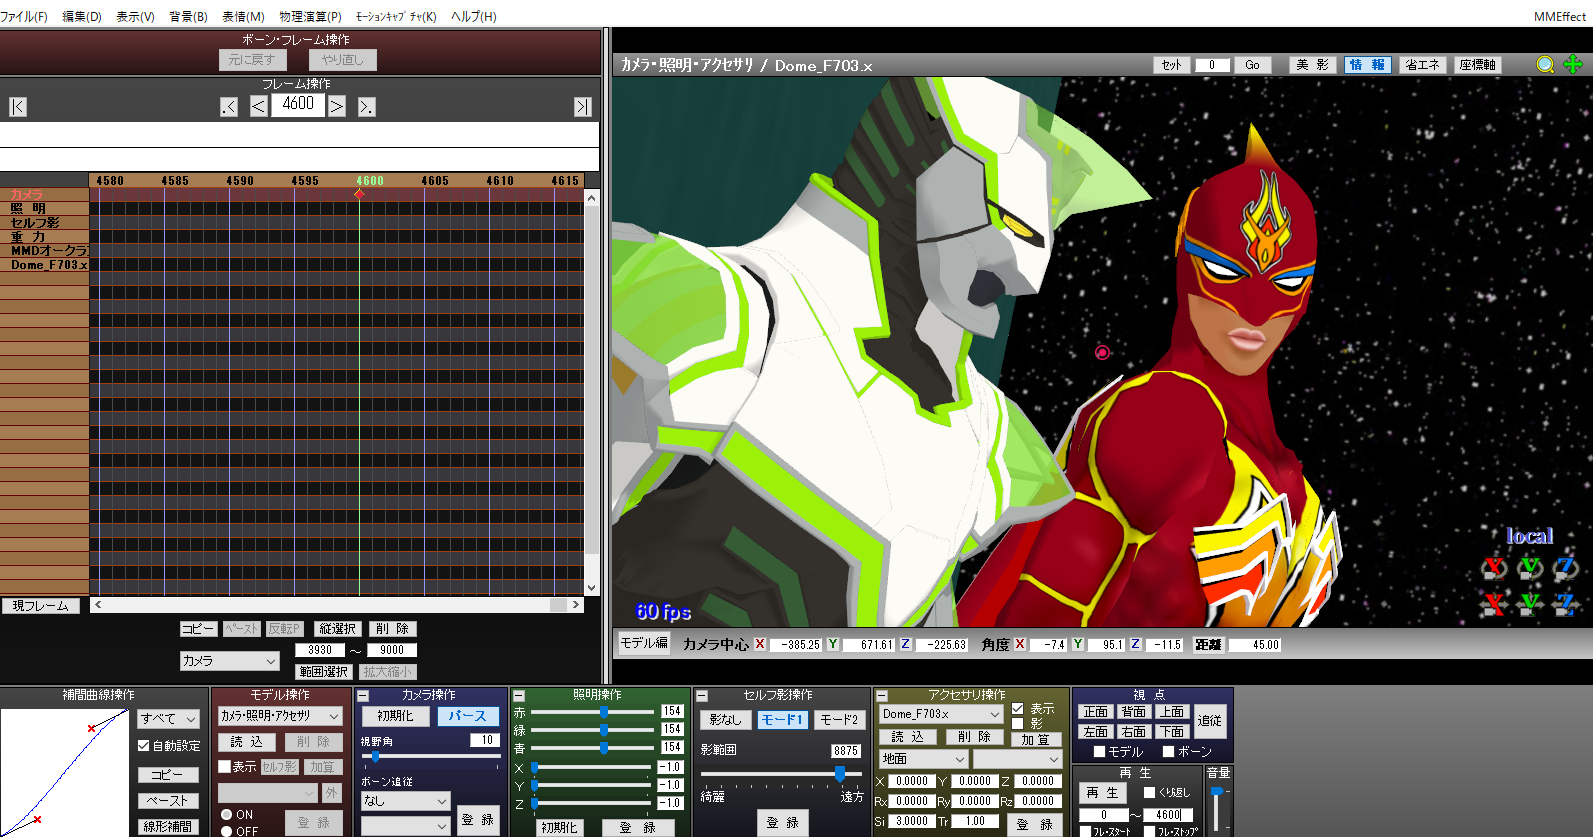Screen dimensions: 1593x837
Task: Open the なし bone-follow dropdown
Action: point(405,801)
